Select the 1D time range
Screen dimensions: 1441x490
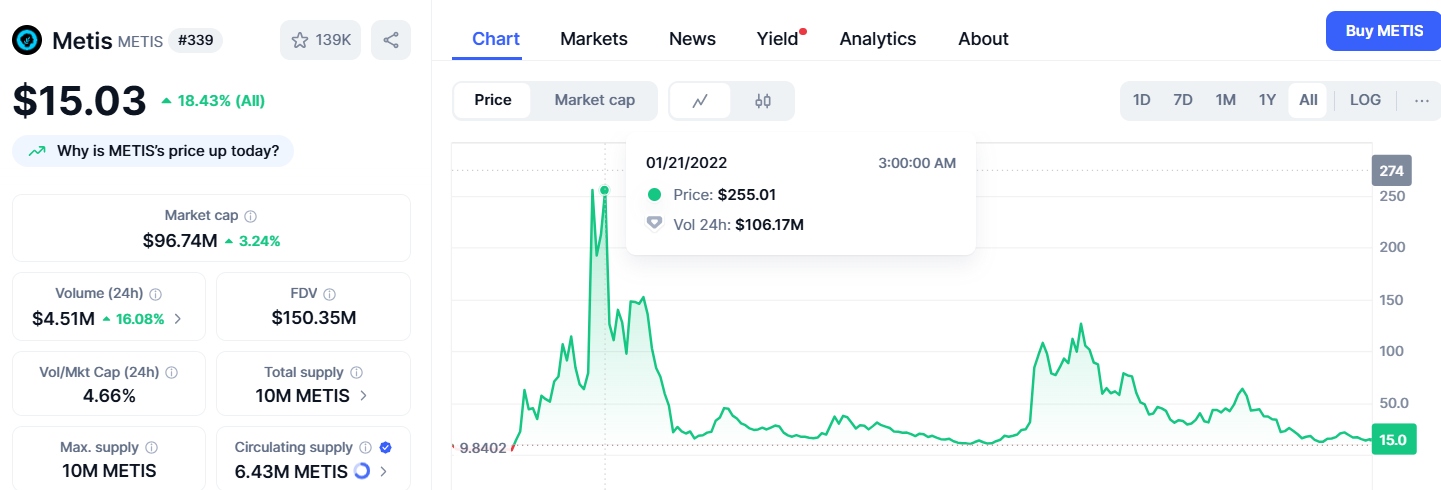pos(1141,100)
